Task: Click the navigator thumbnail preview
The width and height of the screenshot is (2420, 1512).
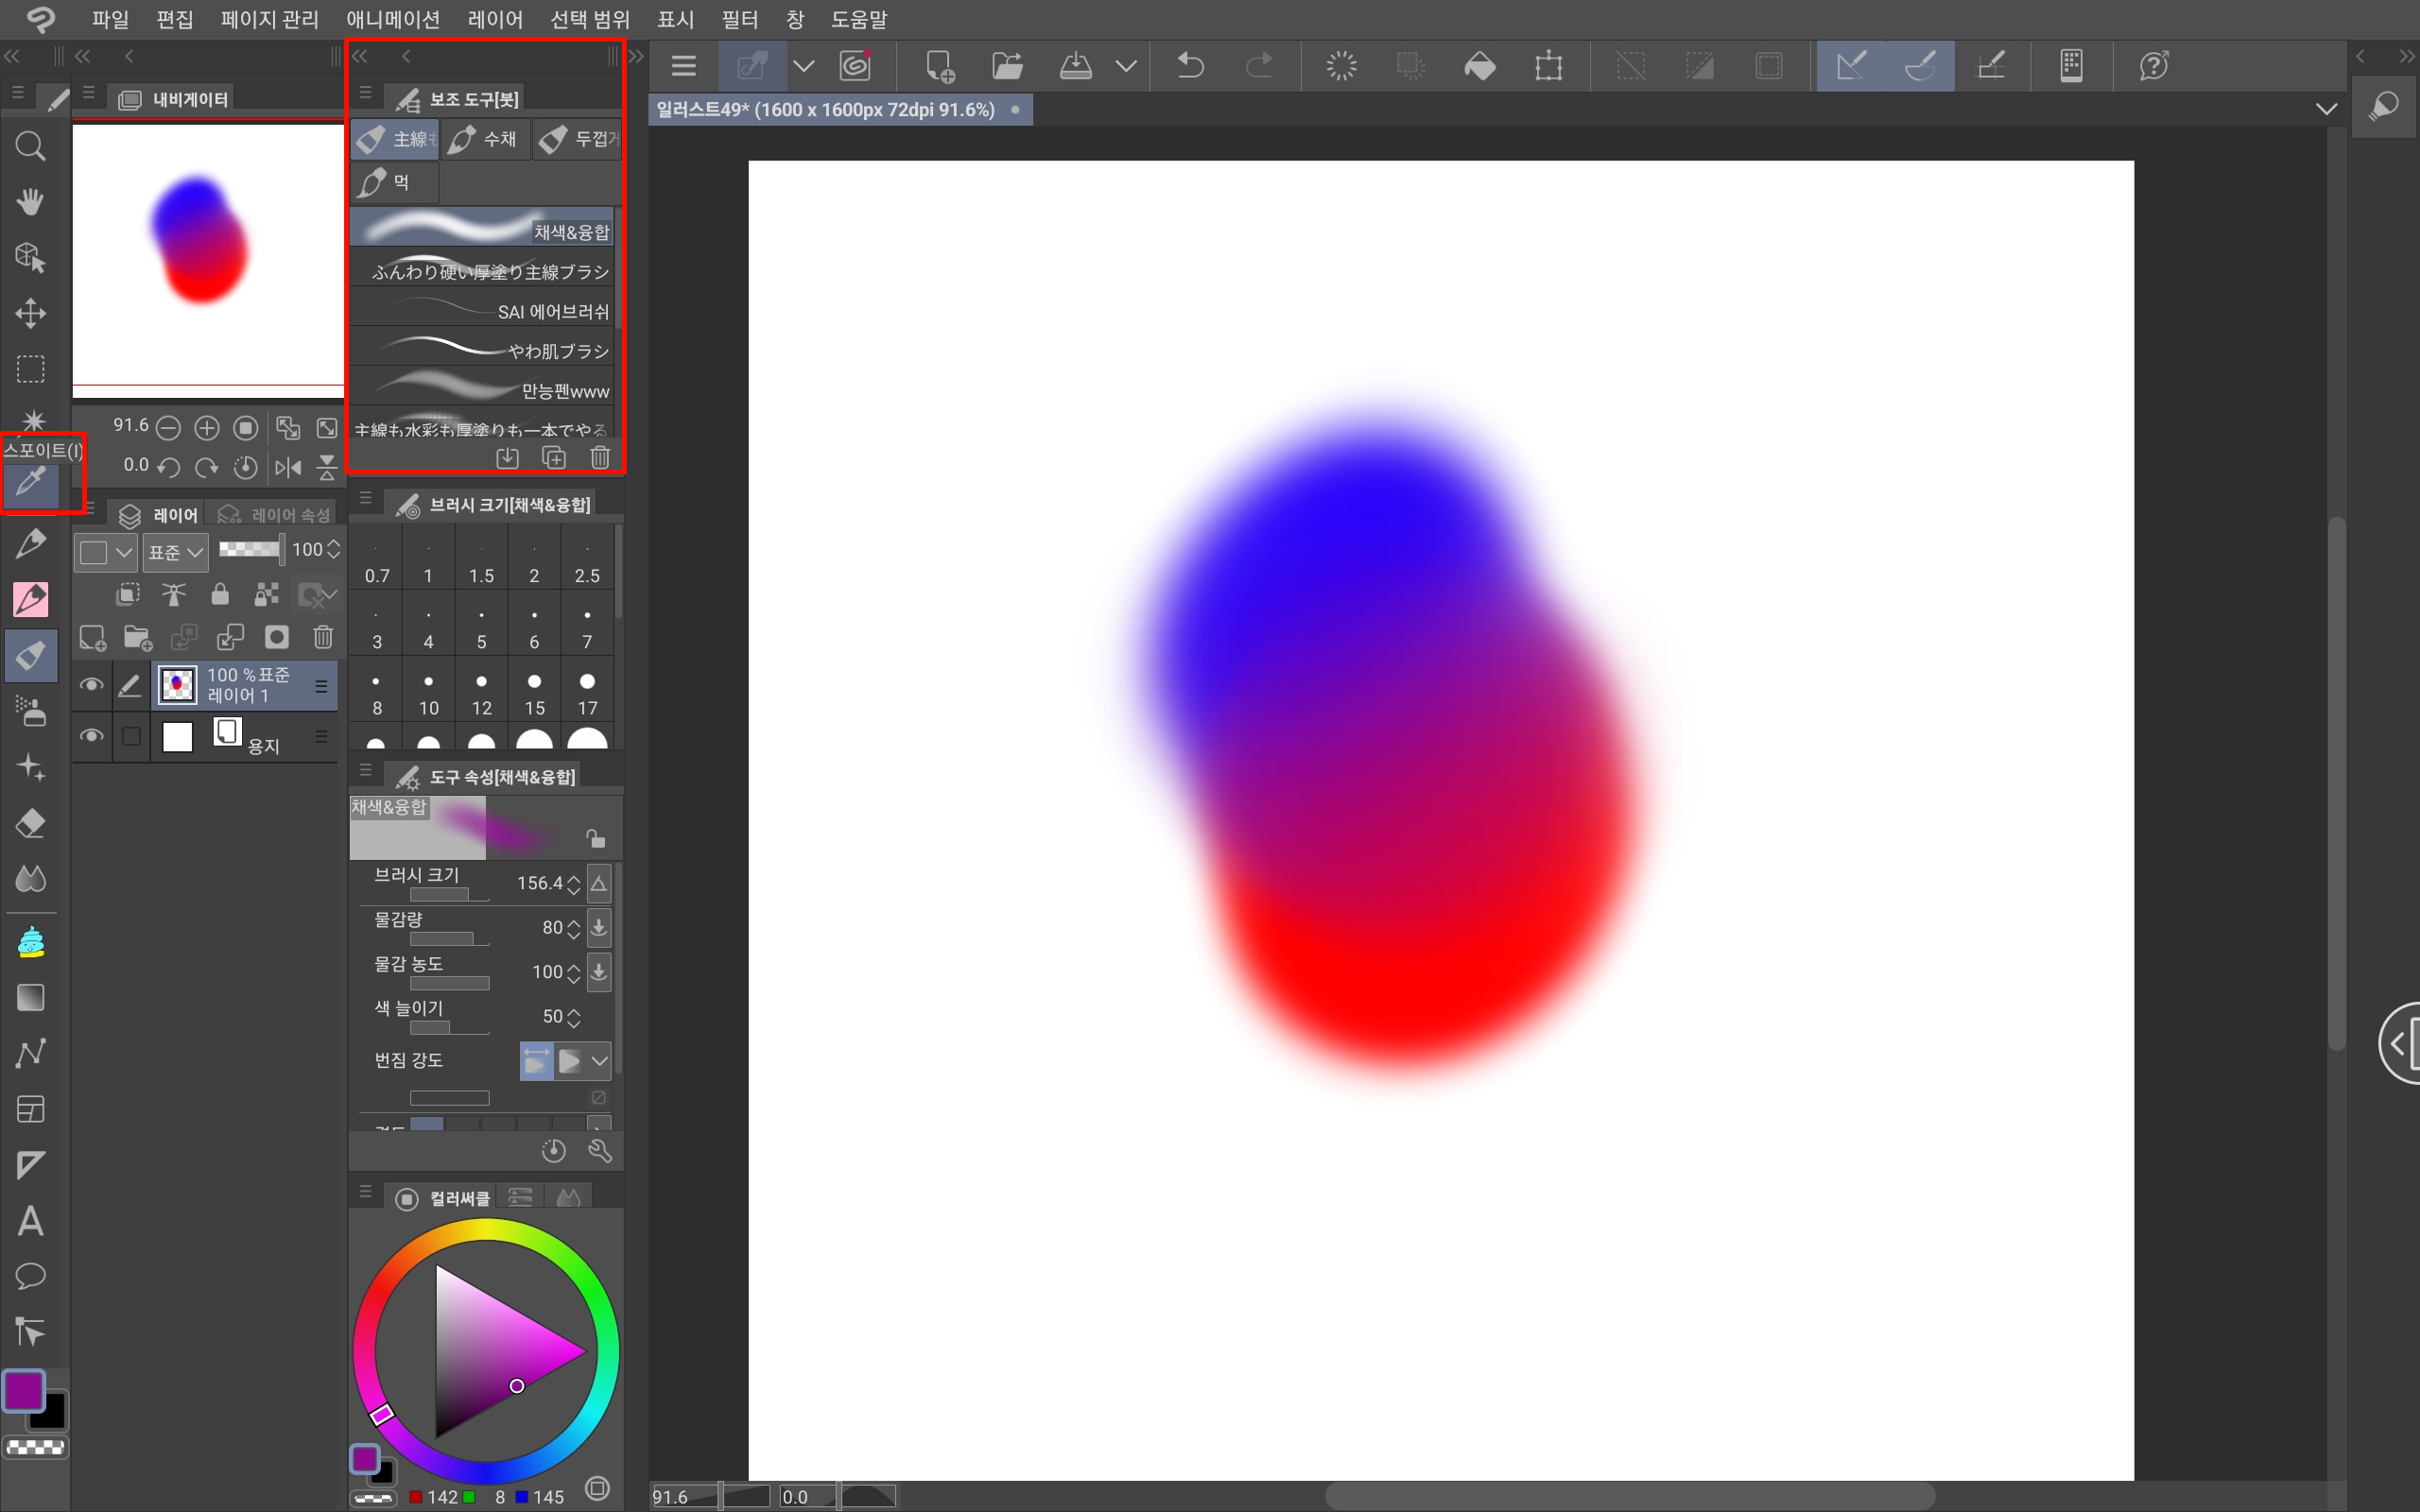Action: pos(208,260)
